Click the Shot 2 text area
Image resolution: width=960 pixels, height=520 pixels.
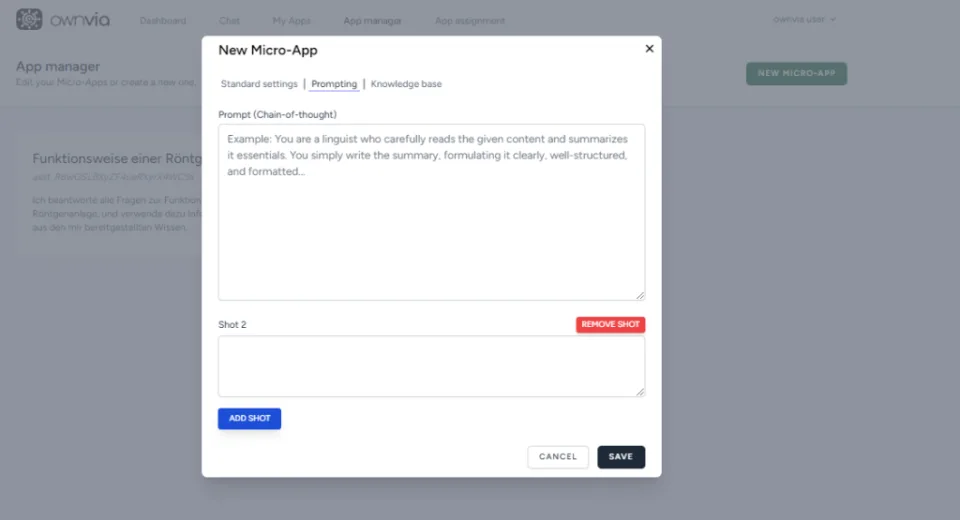(x=432, y=366)
